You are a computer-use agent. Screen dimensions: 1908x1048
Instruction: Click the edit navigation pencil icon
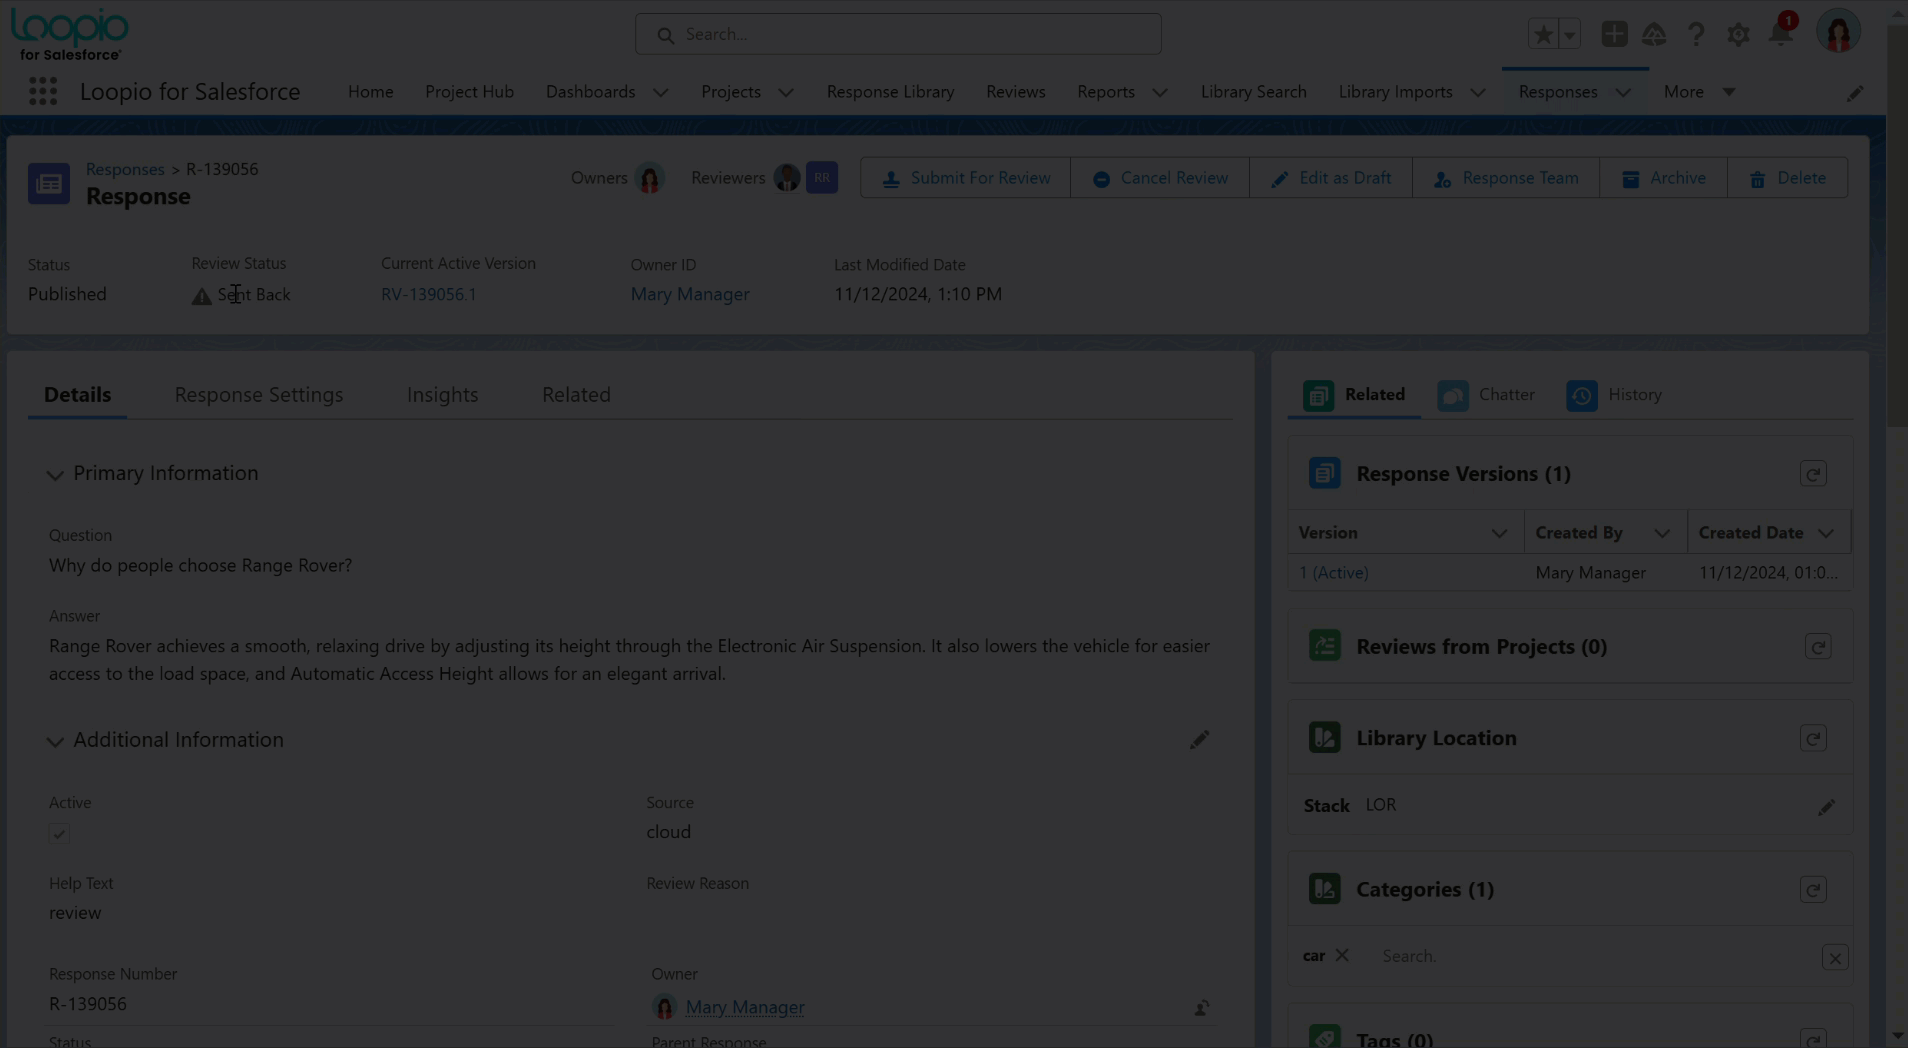(x=1855, y=93)
